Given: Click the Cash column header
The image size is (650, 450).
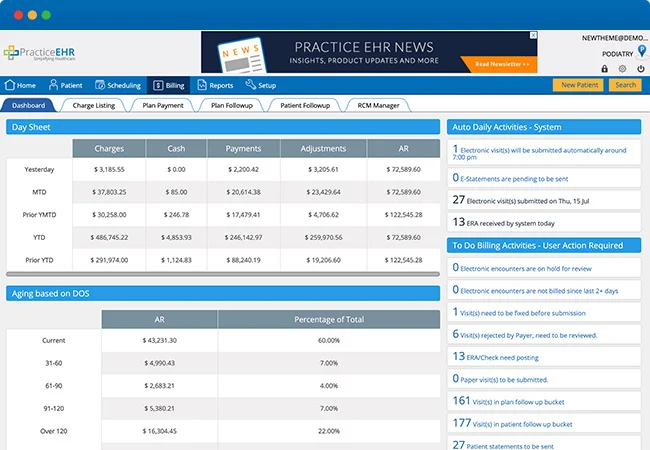Looking at the screenshot, I should pos(176,148).
